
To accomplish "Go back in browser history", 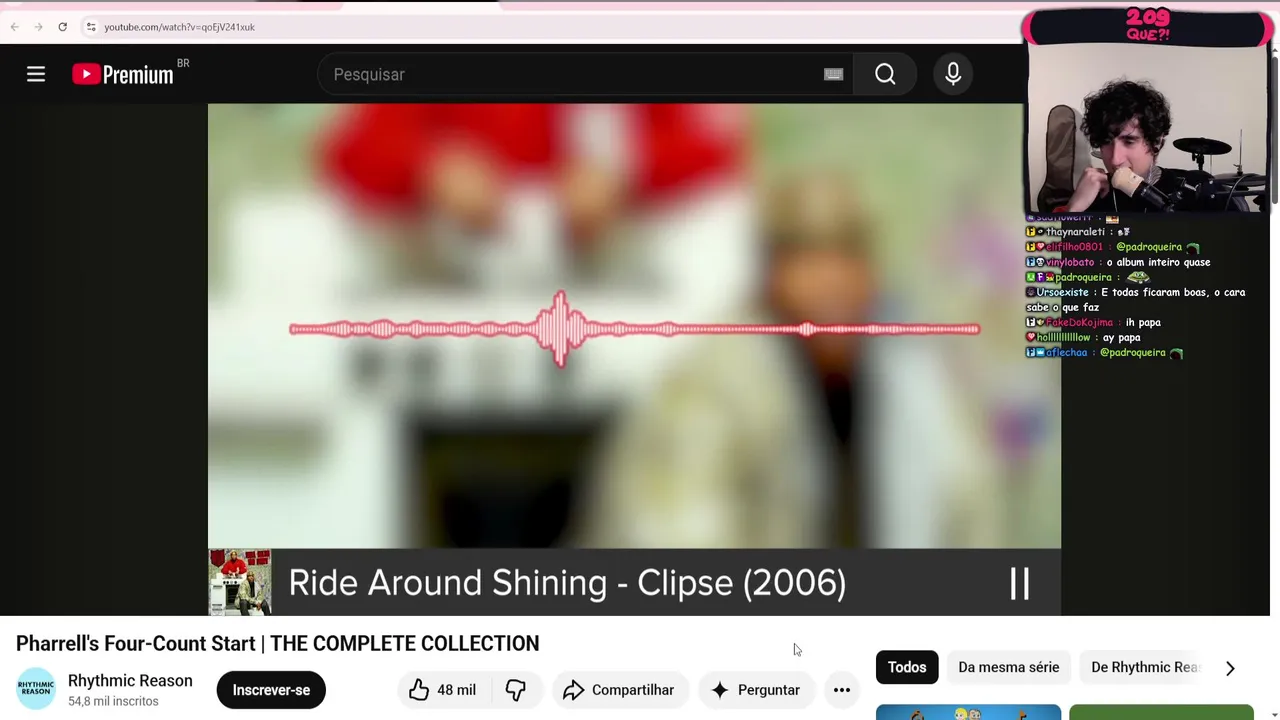I will tap(14, 27).
